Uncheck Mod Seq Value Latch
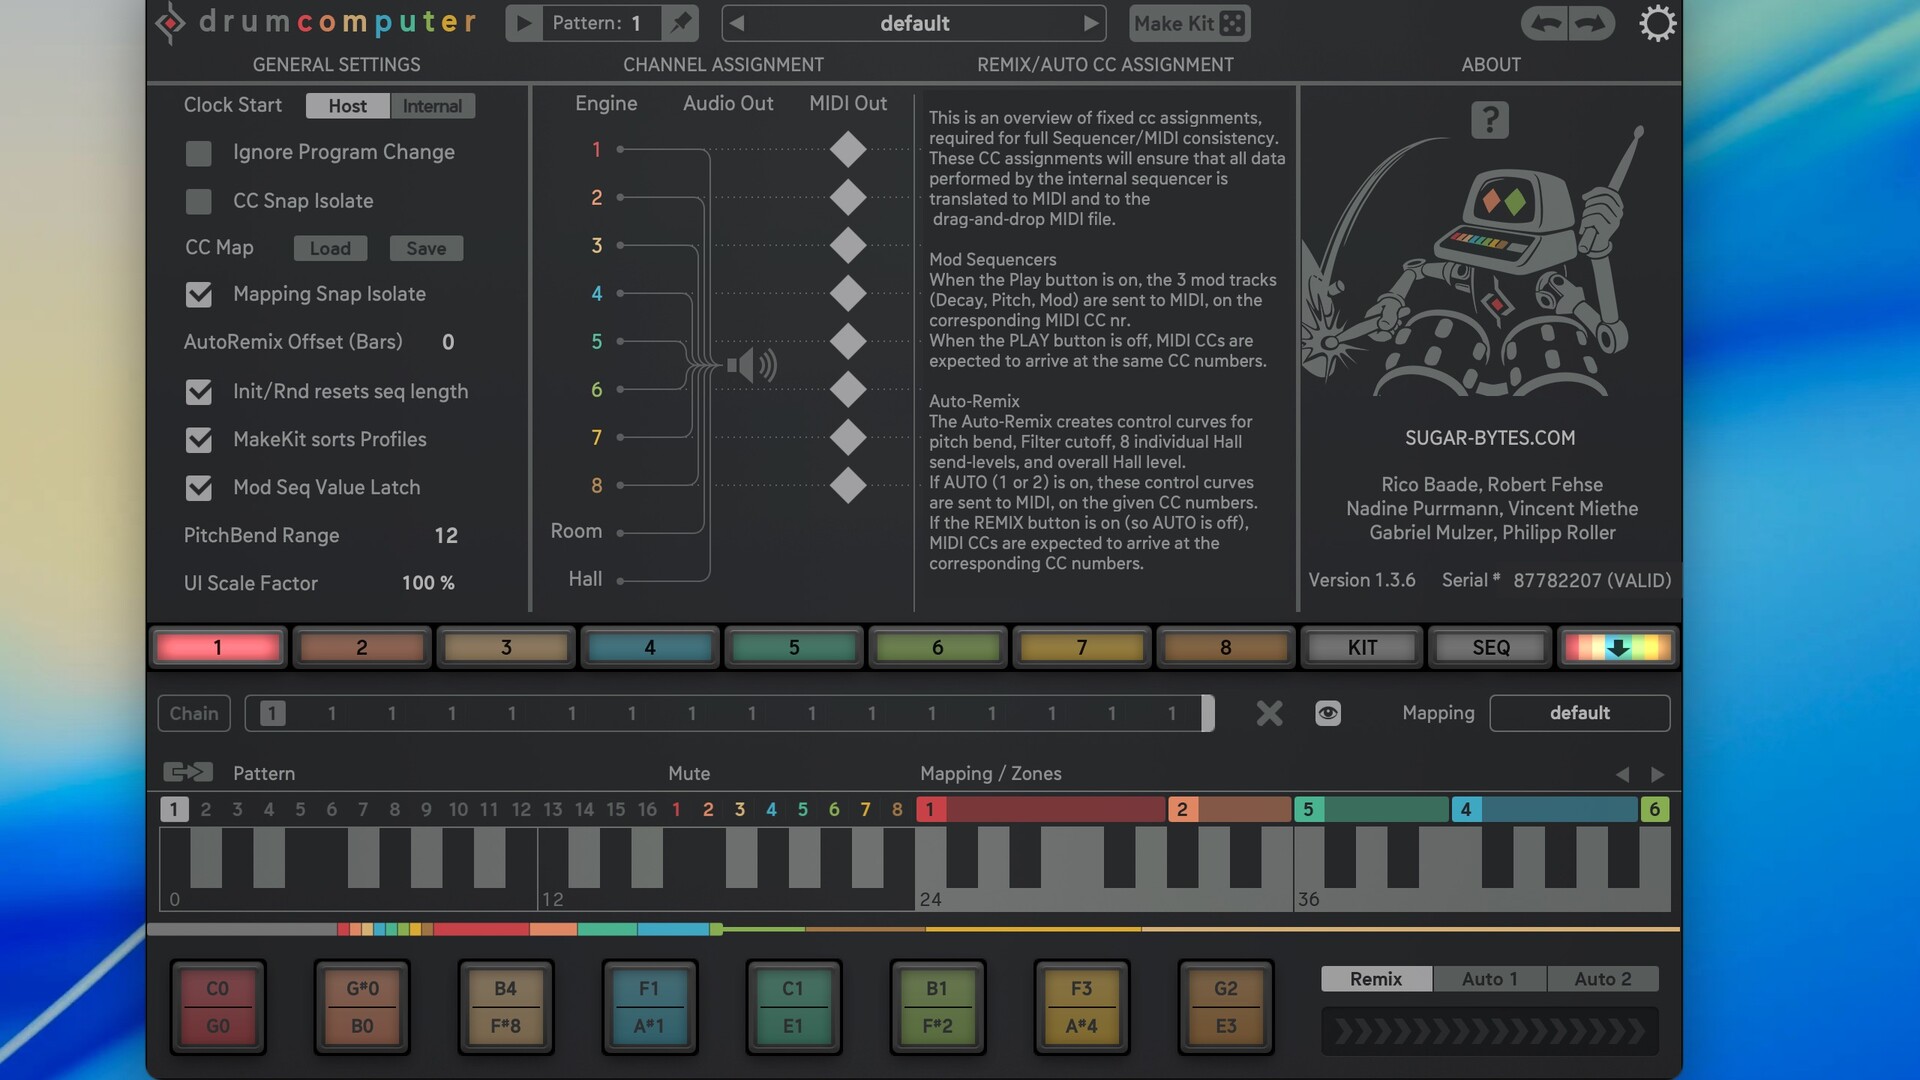The height and width of the screenshot is (1080, 1920). pos(199,488)
